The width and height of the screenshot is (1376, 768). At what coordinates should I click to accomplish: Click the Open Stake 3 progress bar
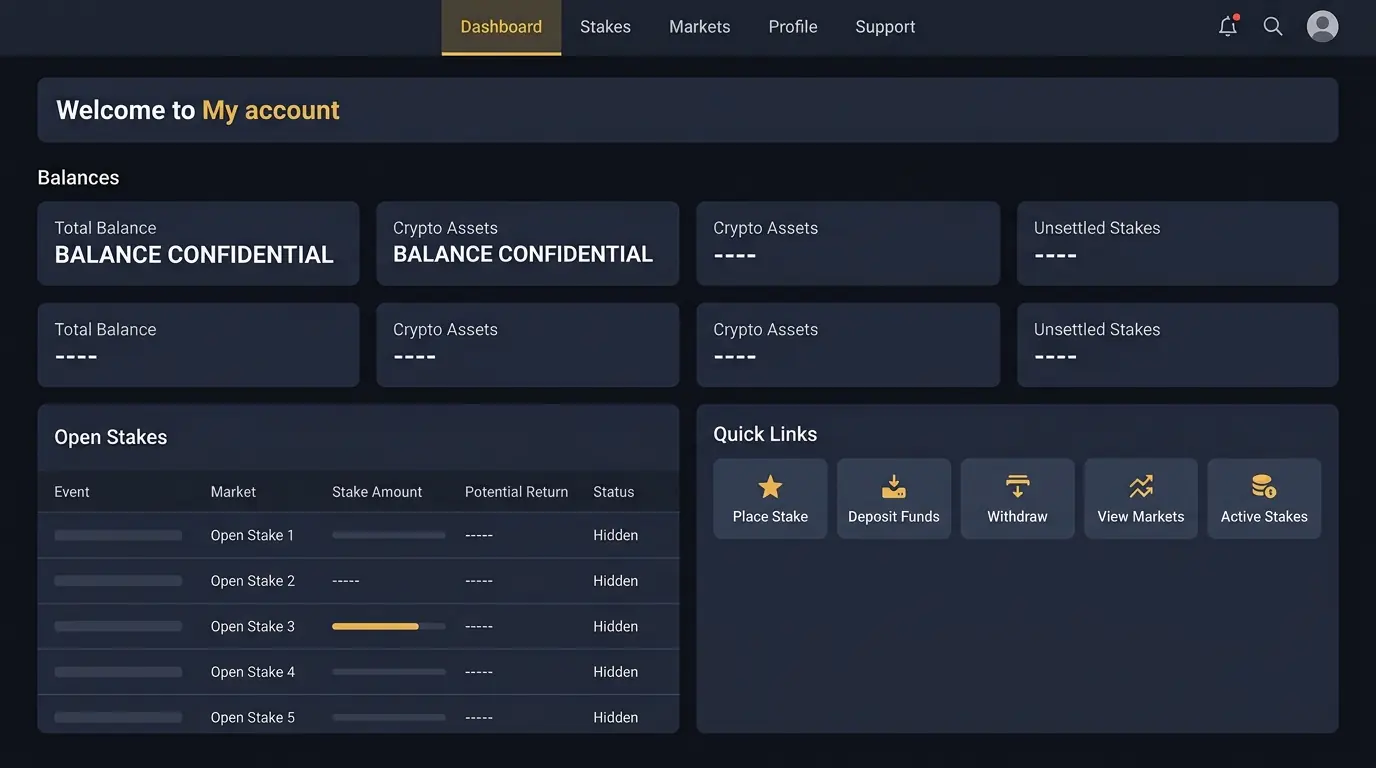point(388,626)
